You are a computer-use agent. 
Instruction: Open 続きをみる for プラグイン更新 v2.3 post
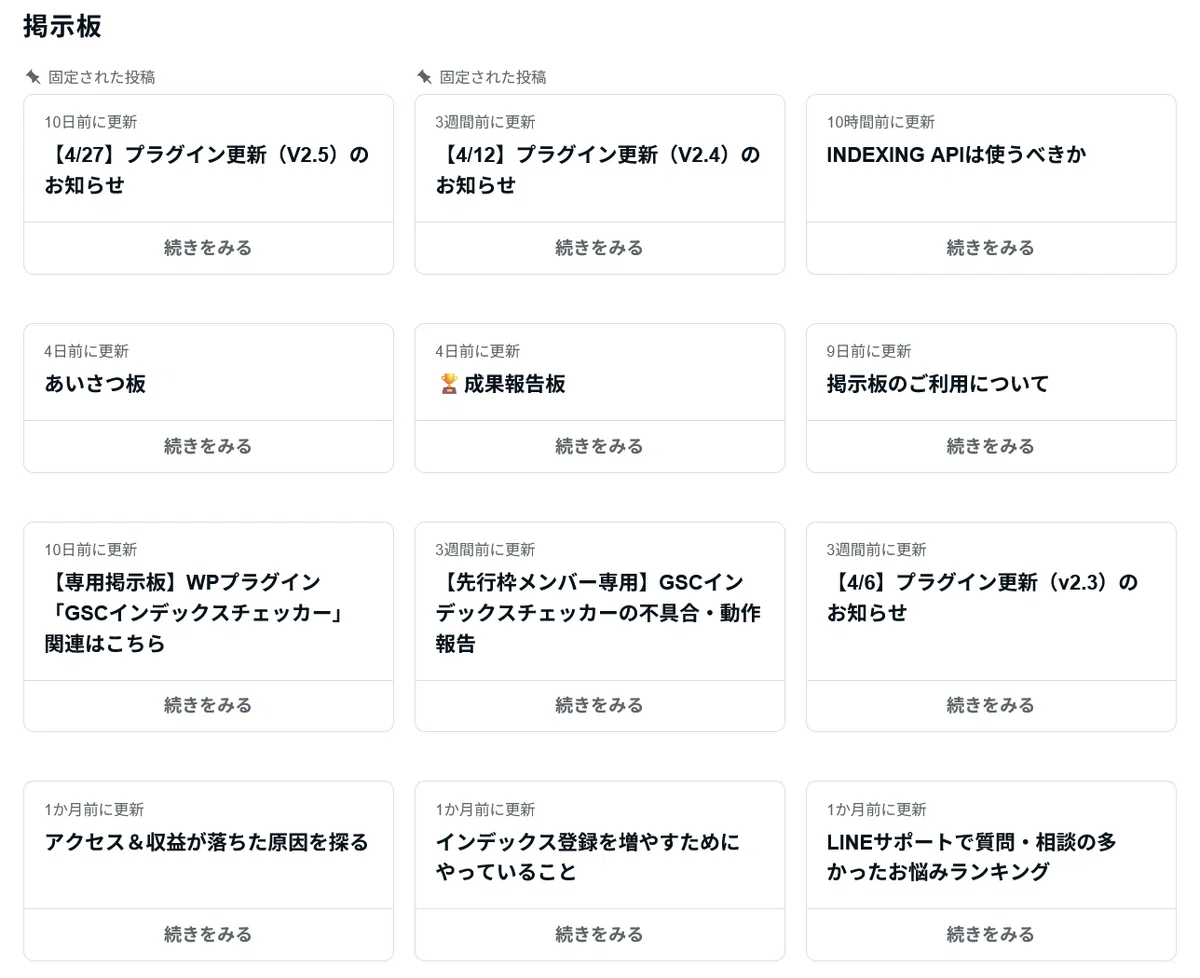(x=991, y=706)
